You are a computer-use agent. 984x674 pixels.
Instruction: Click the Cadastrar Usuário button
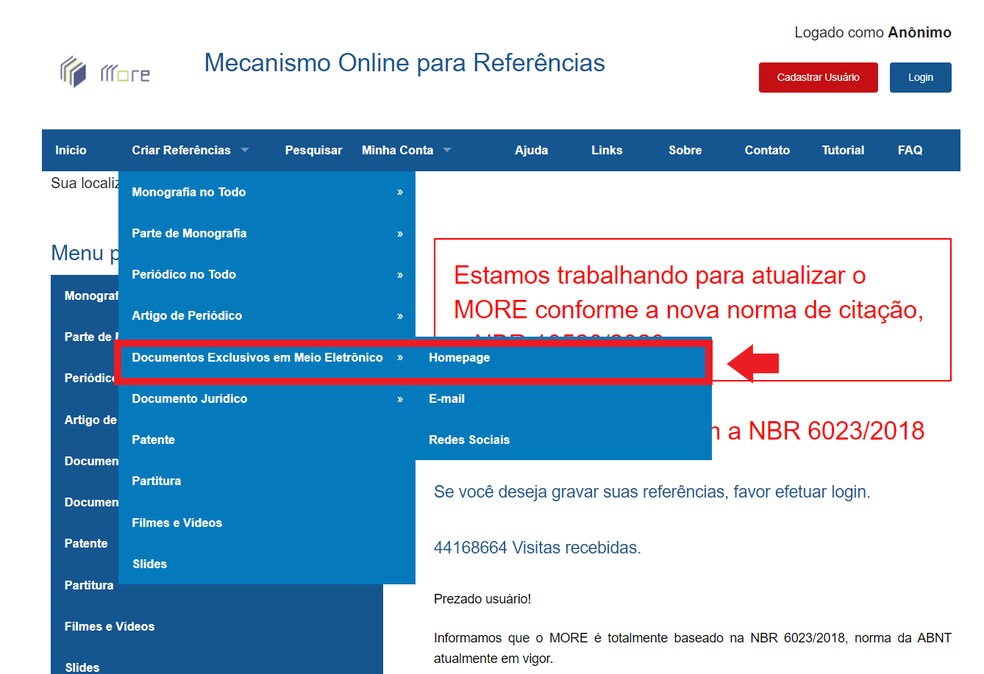[818, 77]
